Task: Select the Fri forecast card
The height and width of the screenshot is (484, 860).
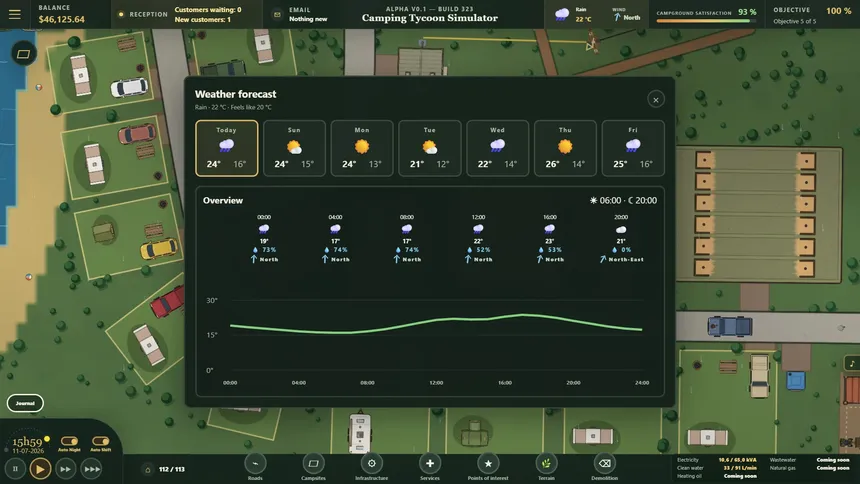Action: click(633, 148)
